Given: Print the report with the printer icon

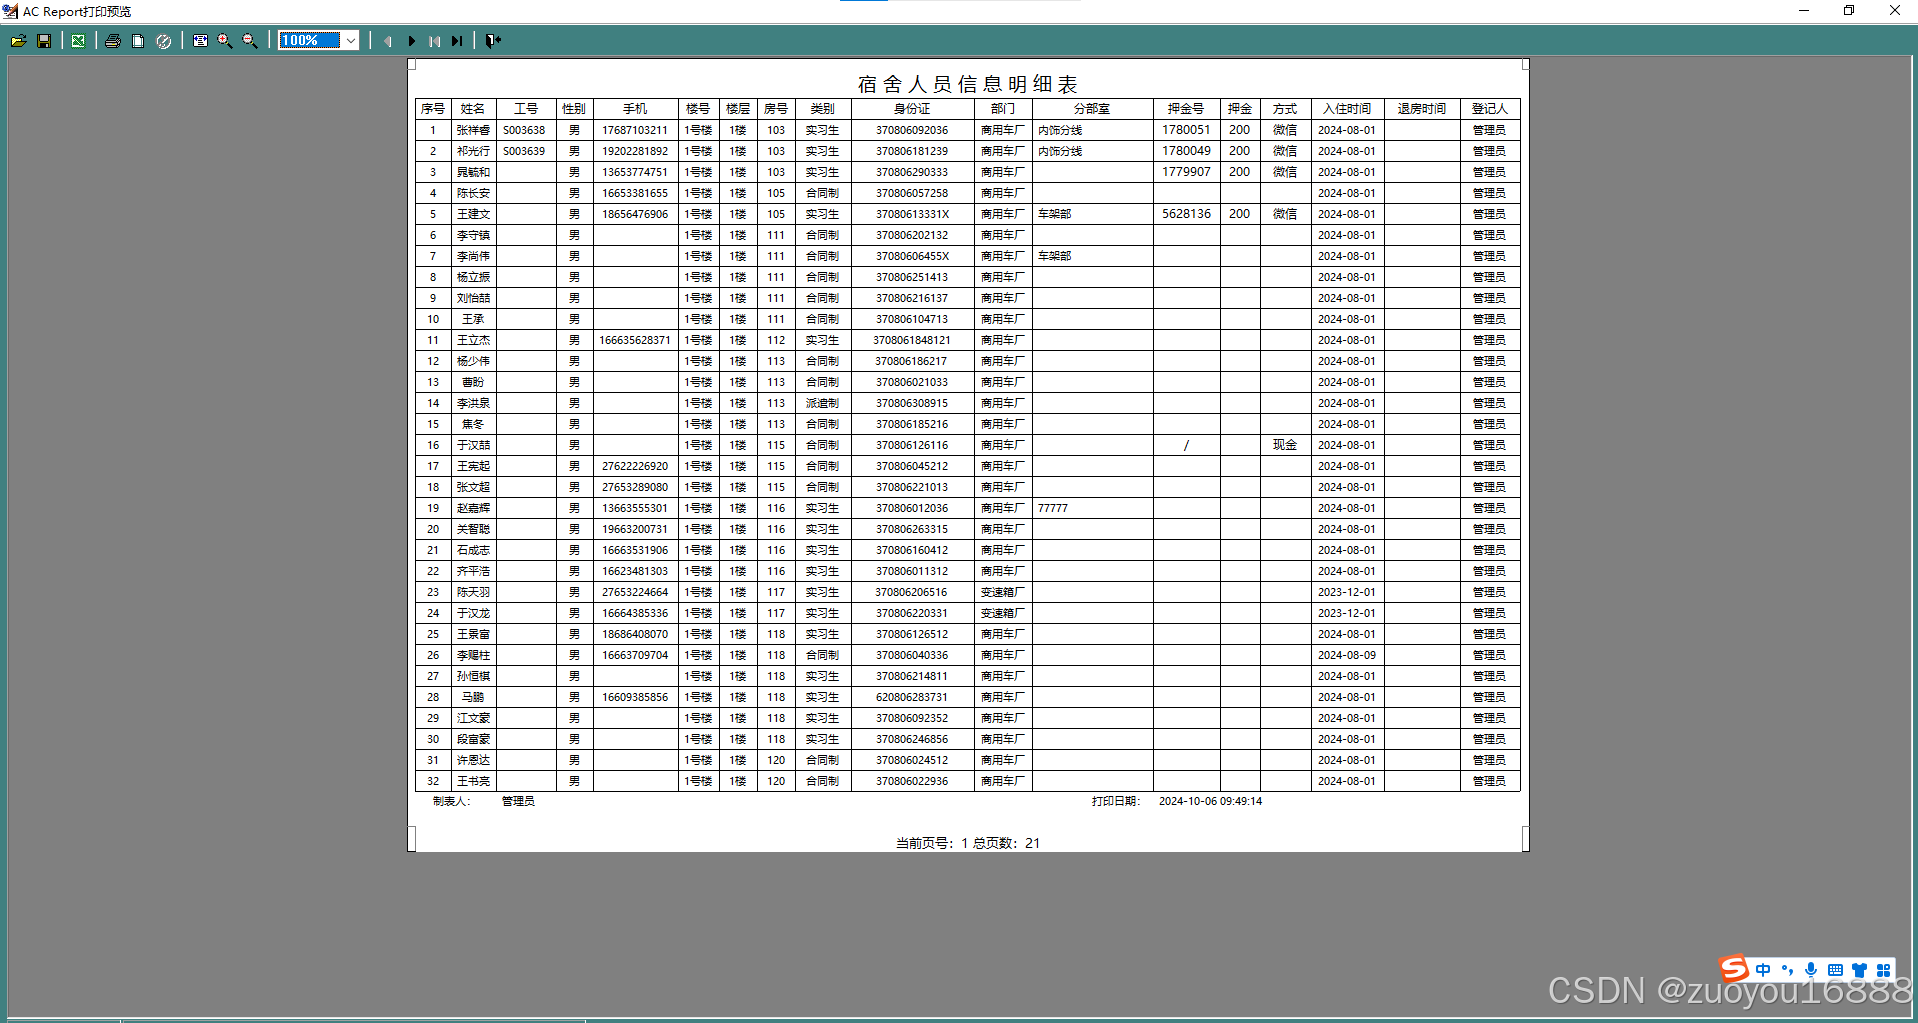Looking at the screenshot, I should 113,41.
